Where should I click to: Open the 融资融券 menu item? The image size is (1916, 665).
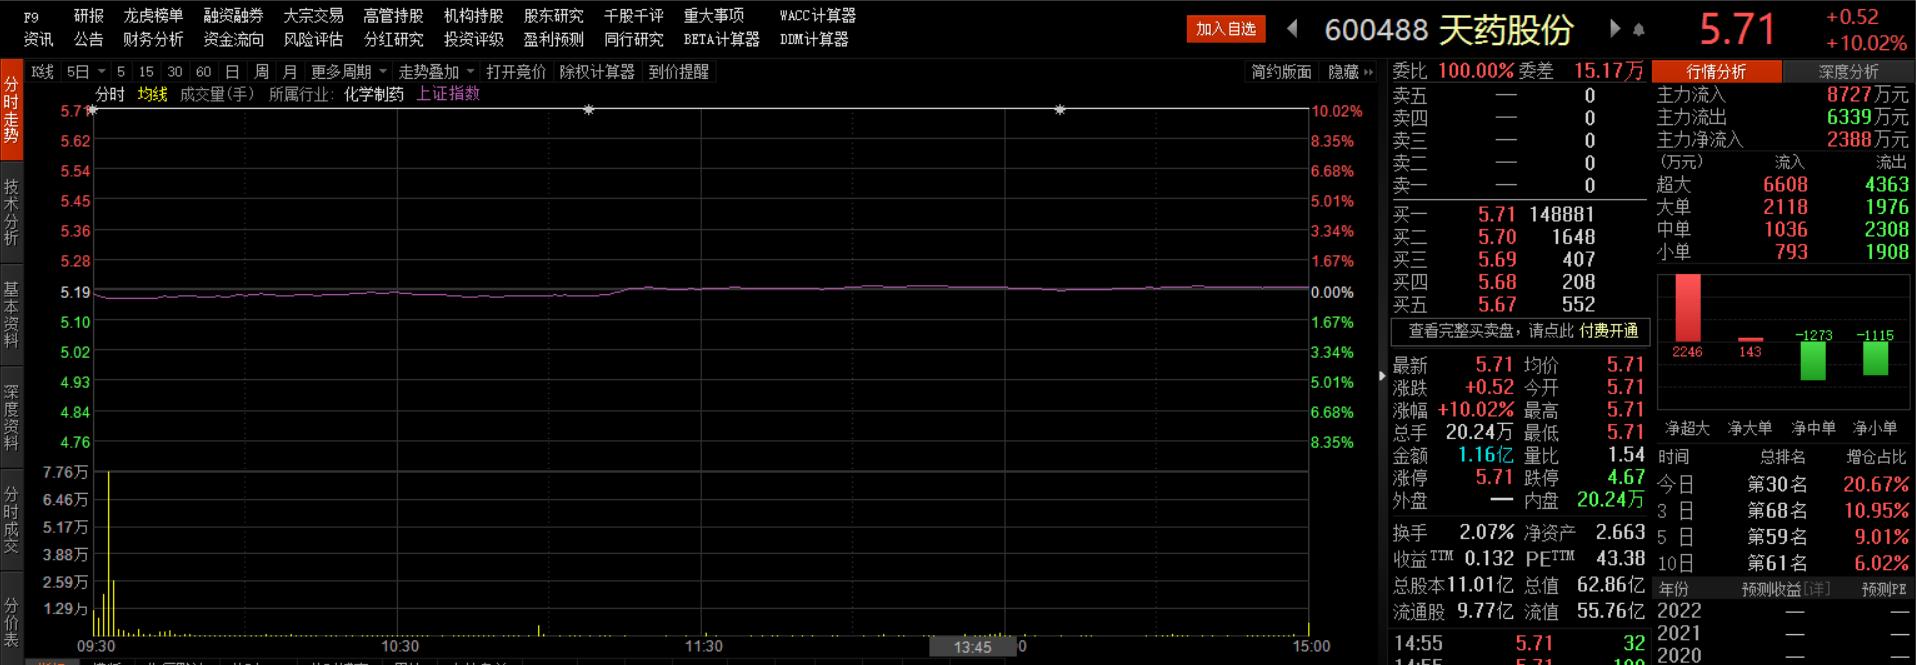(x=233, y=16)
